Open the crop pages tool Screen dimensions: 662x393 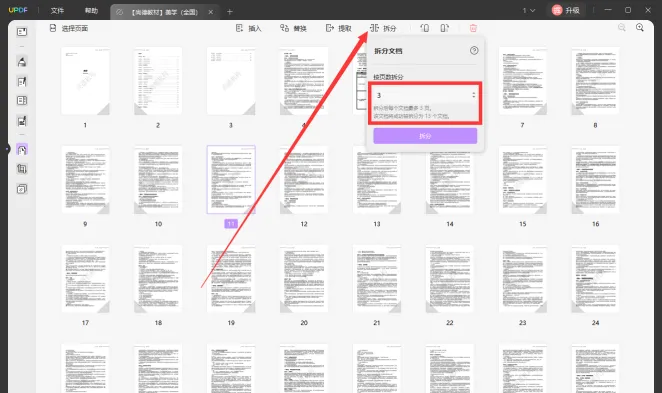pos(22,169)
